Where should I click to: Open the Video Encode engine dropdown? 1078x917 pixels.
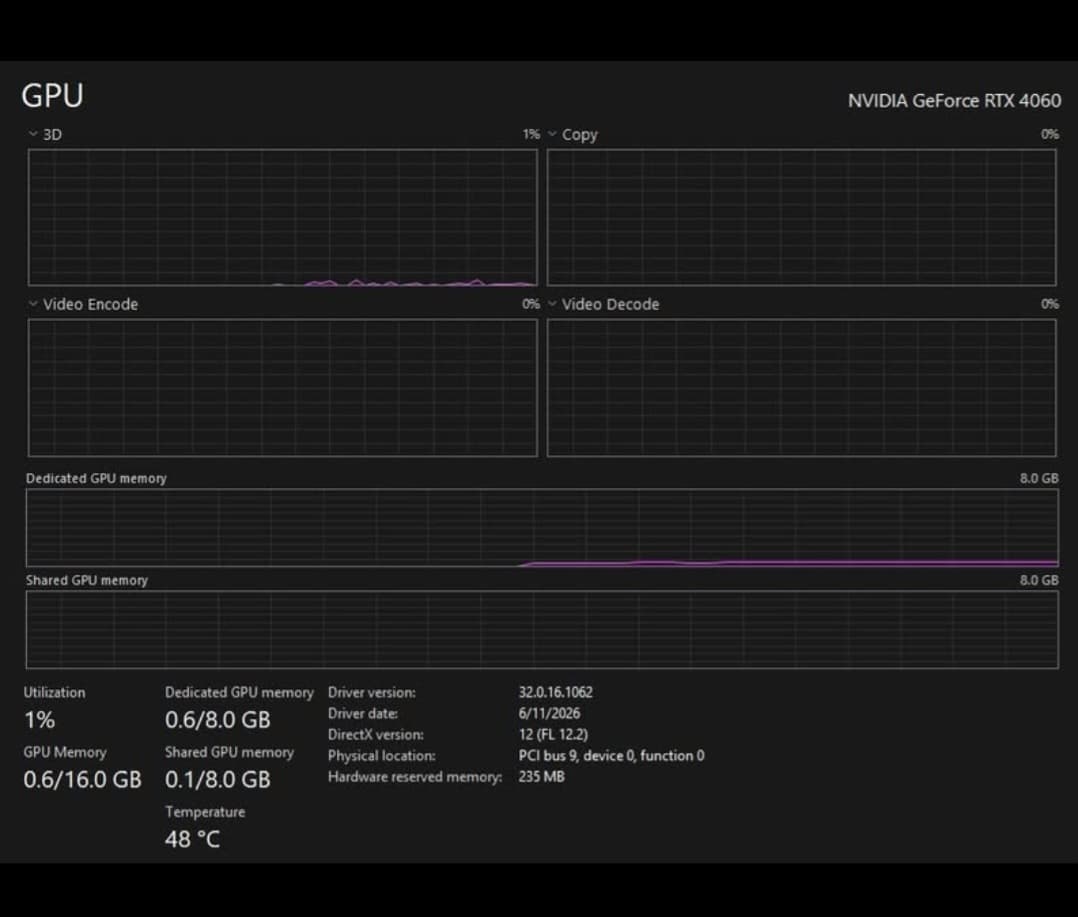click(33, 304)
